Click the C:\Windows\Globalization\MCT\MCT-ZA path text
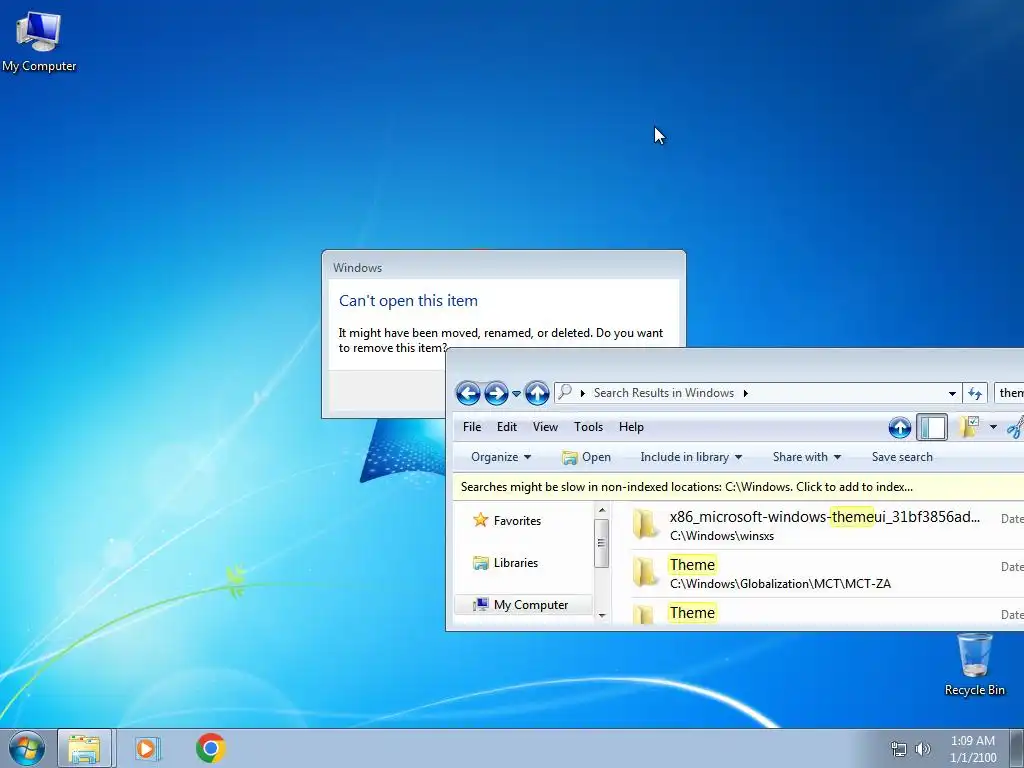This screenshot has height=768, width=1024. 780,584
